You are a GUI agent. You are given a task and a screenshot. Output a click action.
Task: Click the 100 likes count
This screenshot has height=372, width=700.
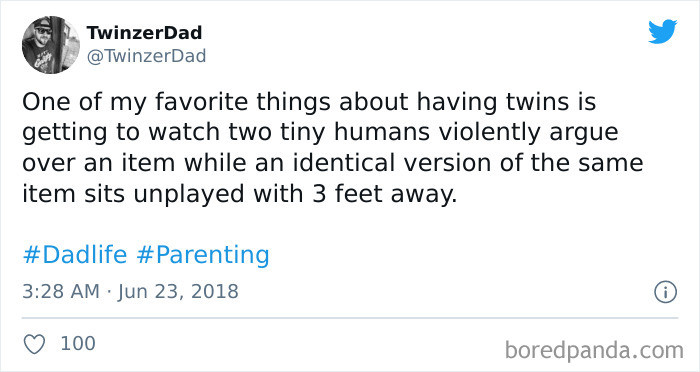(78, 343)
